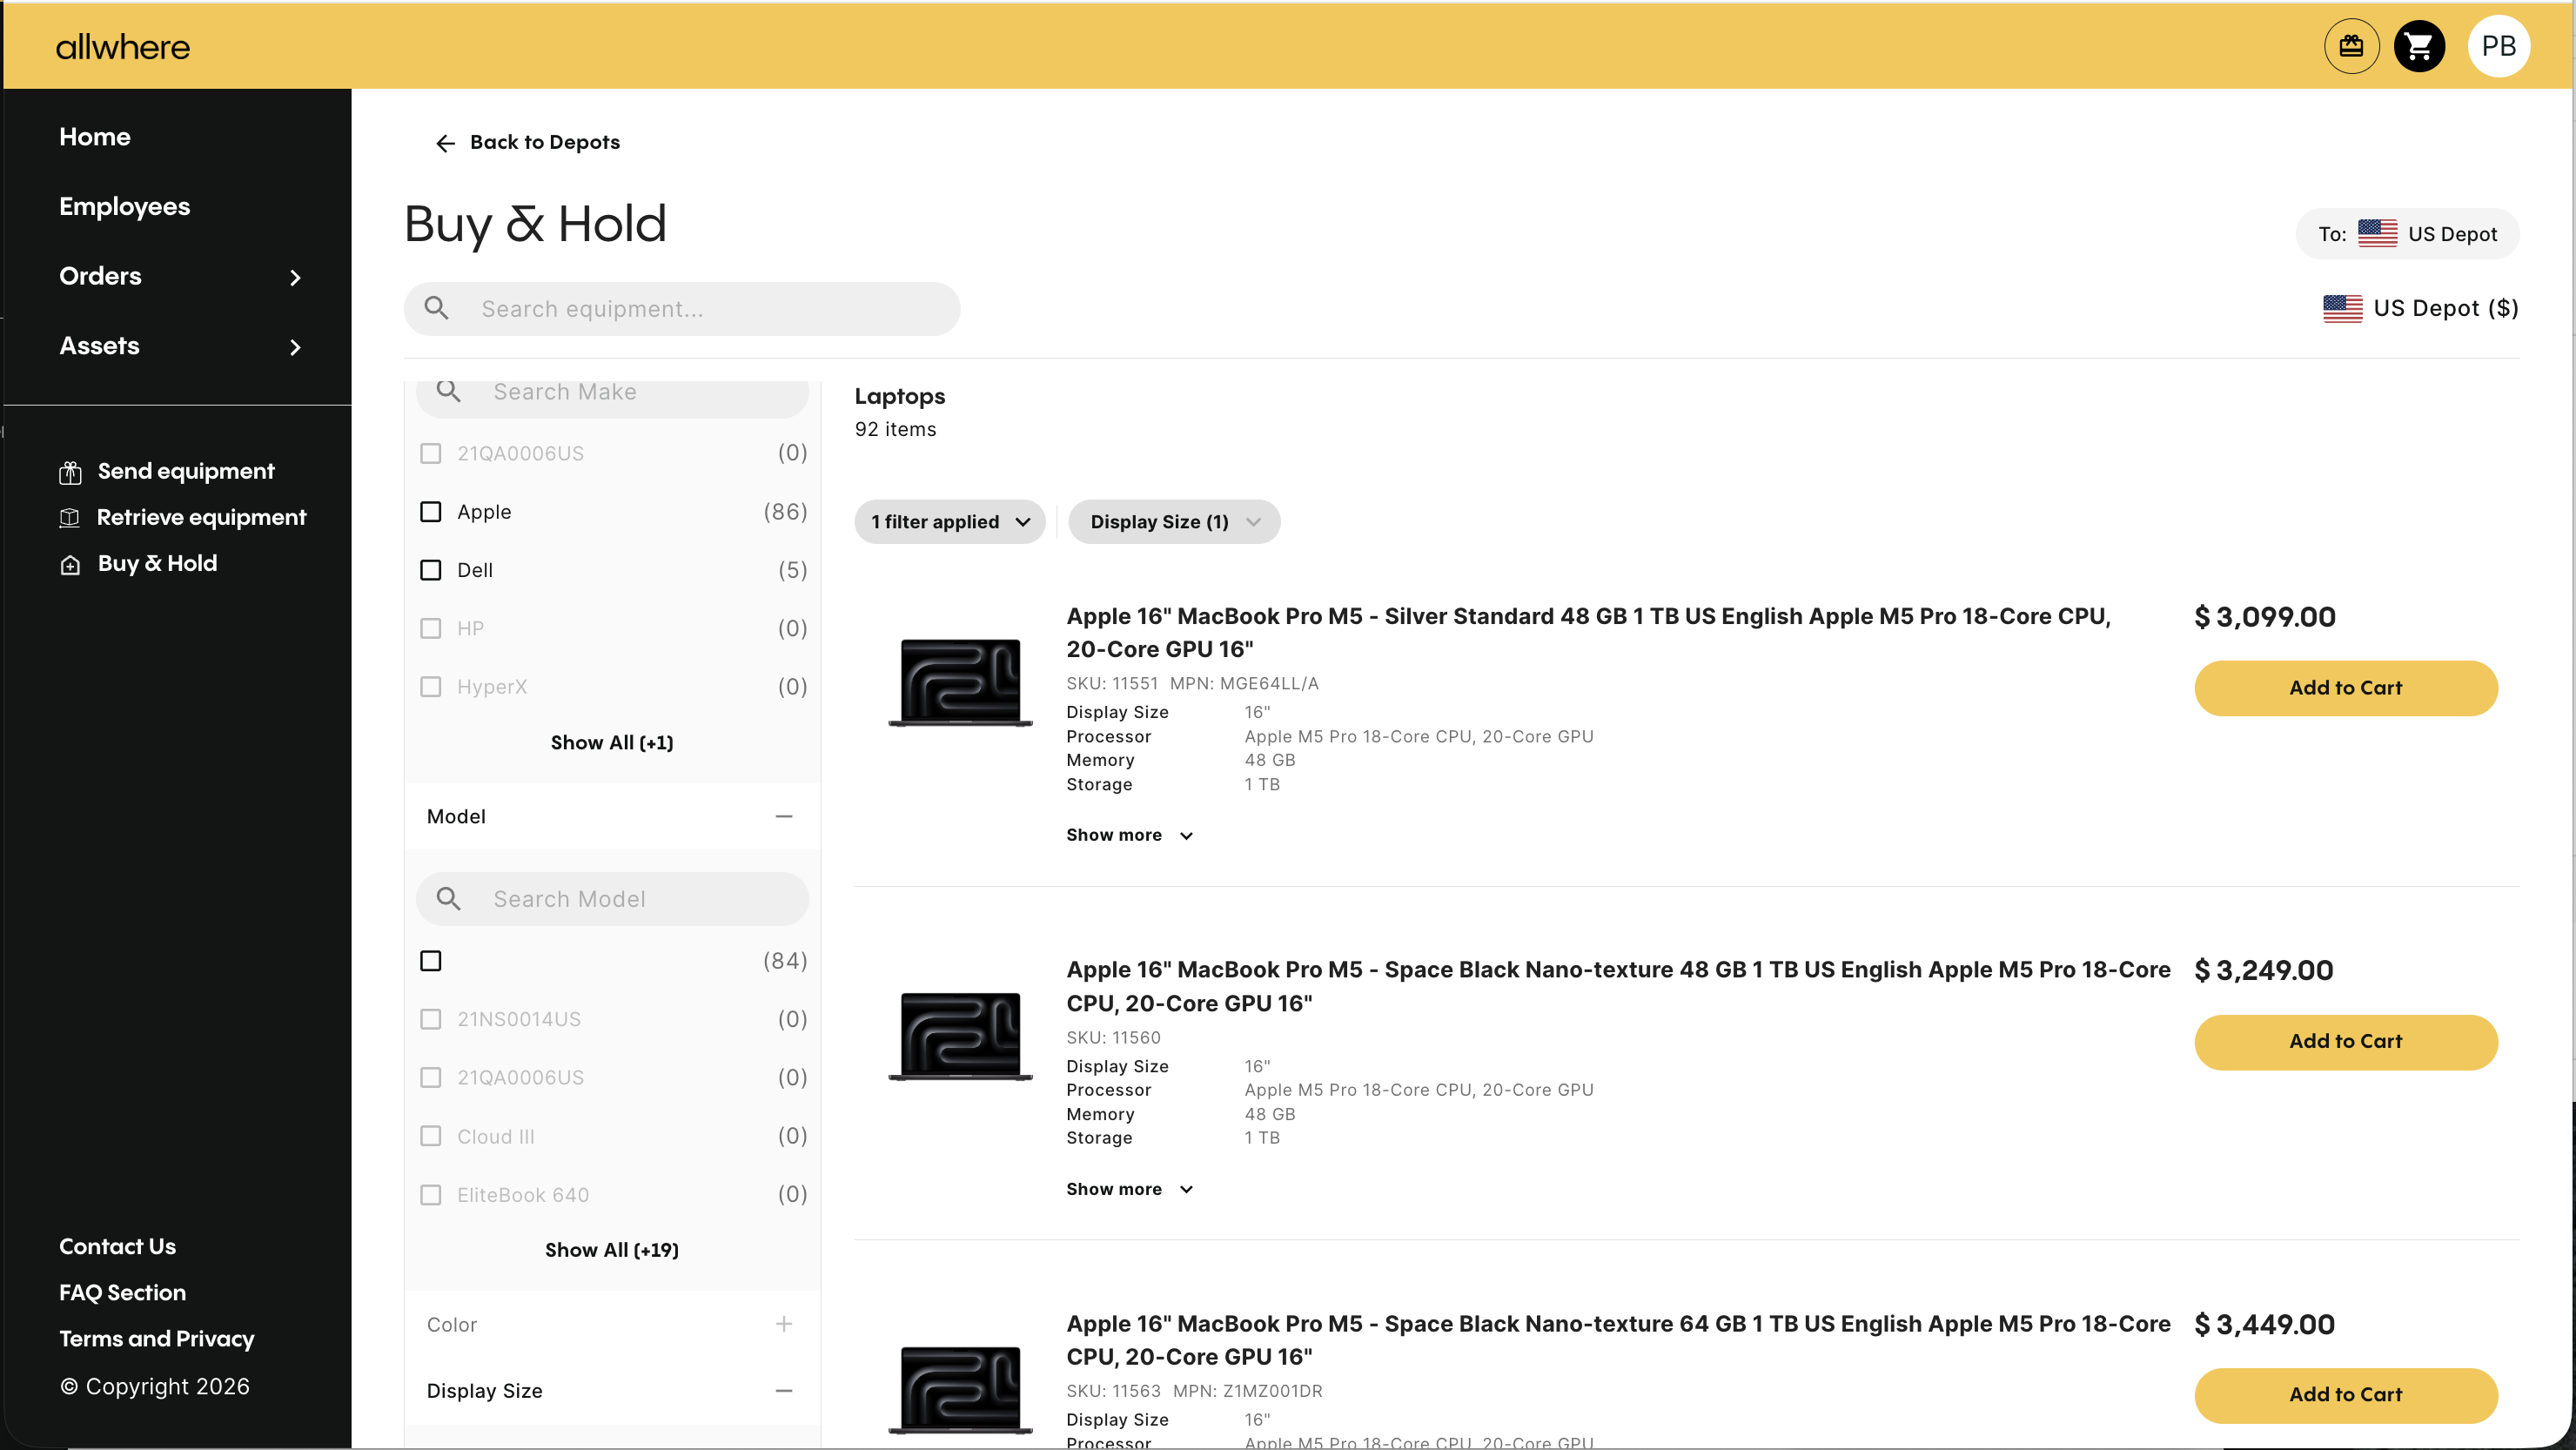Click the Search Model magnifier icon
The width and height of the screenshot is (2576, 1450).
tap(449, 898)
